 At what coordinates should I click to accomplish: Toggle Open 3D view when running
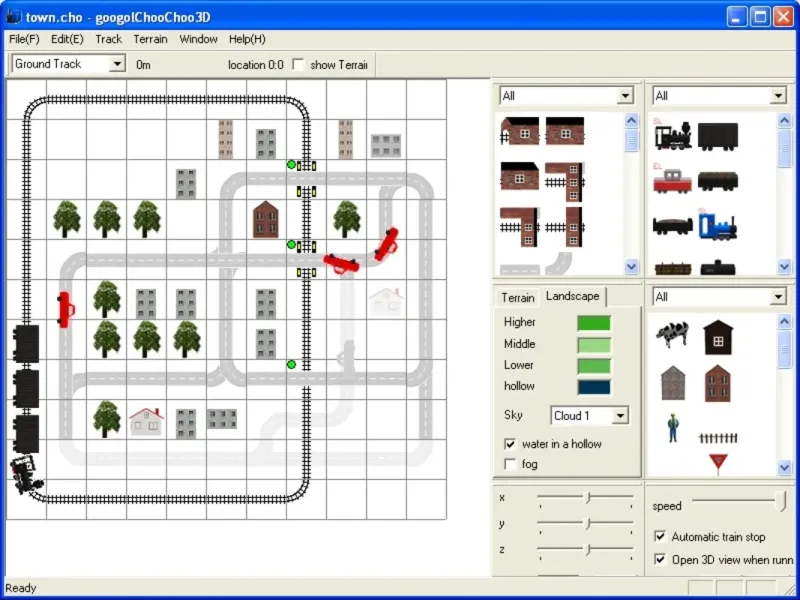[660, 559]
